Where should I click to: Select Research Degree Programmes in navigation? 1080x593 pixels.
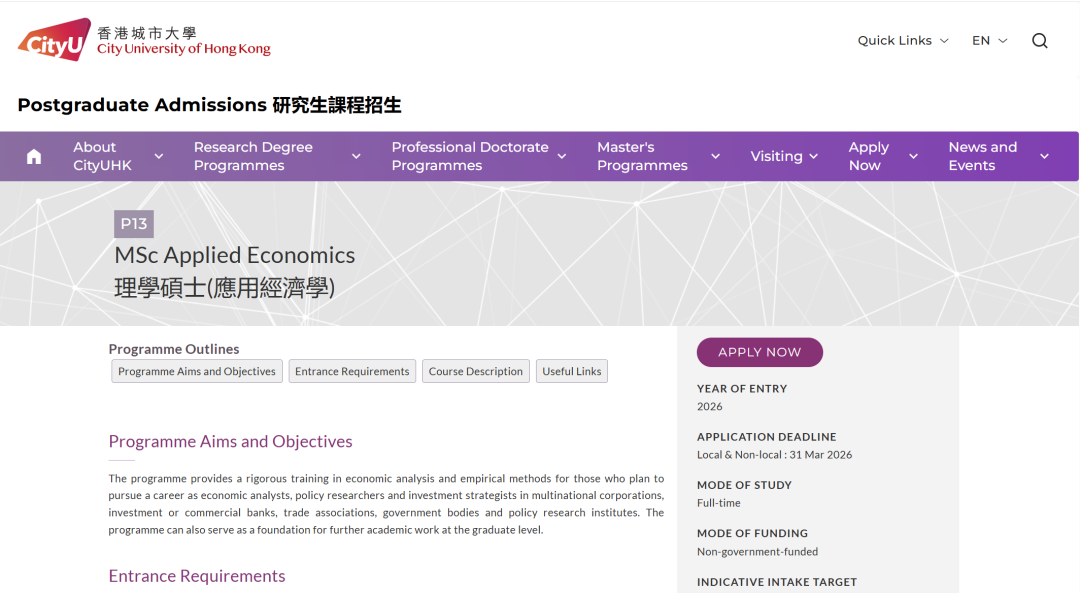[253, 156]
